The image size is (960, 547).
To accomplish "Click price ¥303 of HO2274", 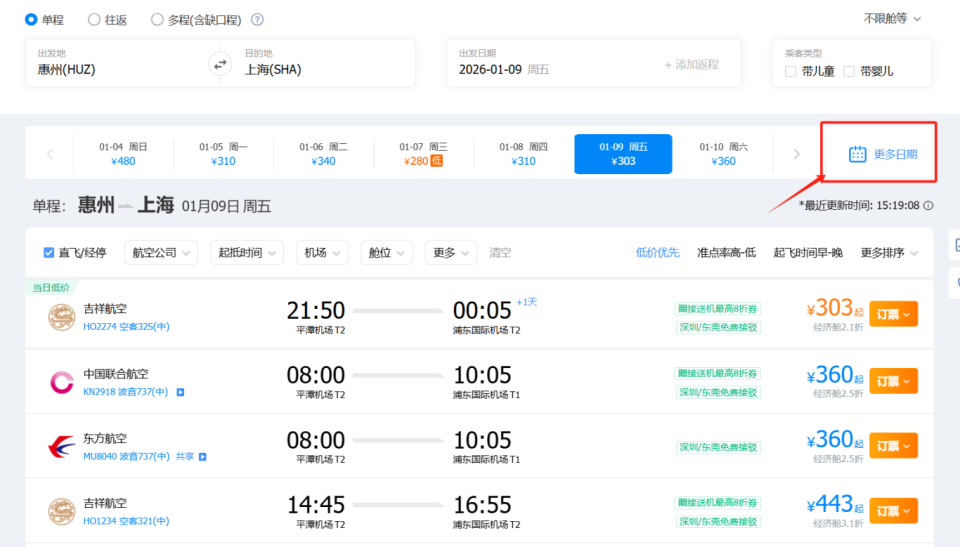I will (835, 308).
